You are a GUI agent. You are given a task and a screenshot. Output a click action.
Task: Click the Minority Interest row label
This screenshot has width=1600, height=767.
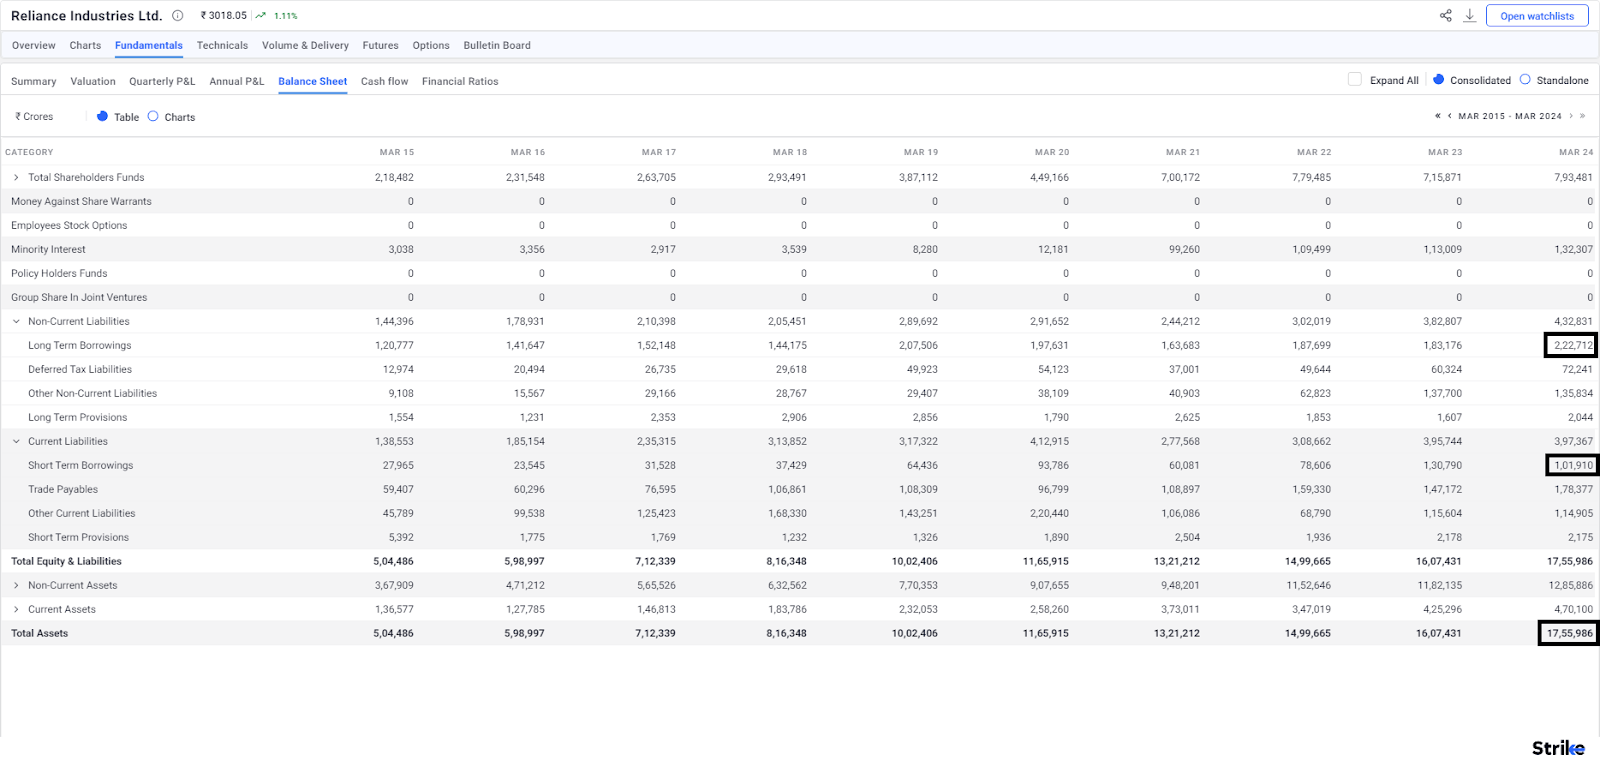pyautogui.click(x=48, y=249)
